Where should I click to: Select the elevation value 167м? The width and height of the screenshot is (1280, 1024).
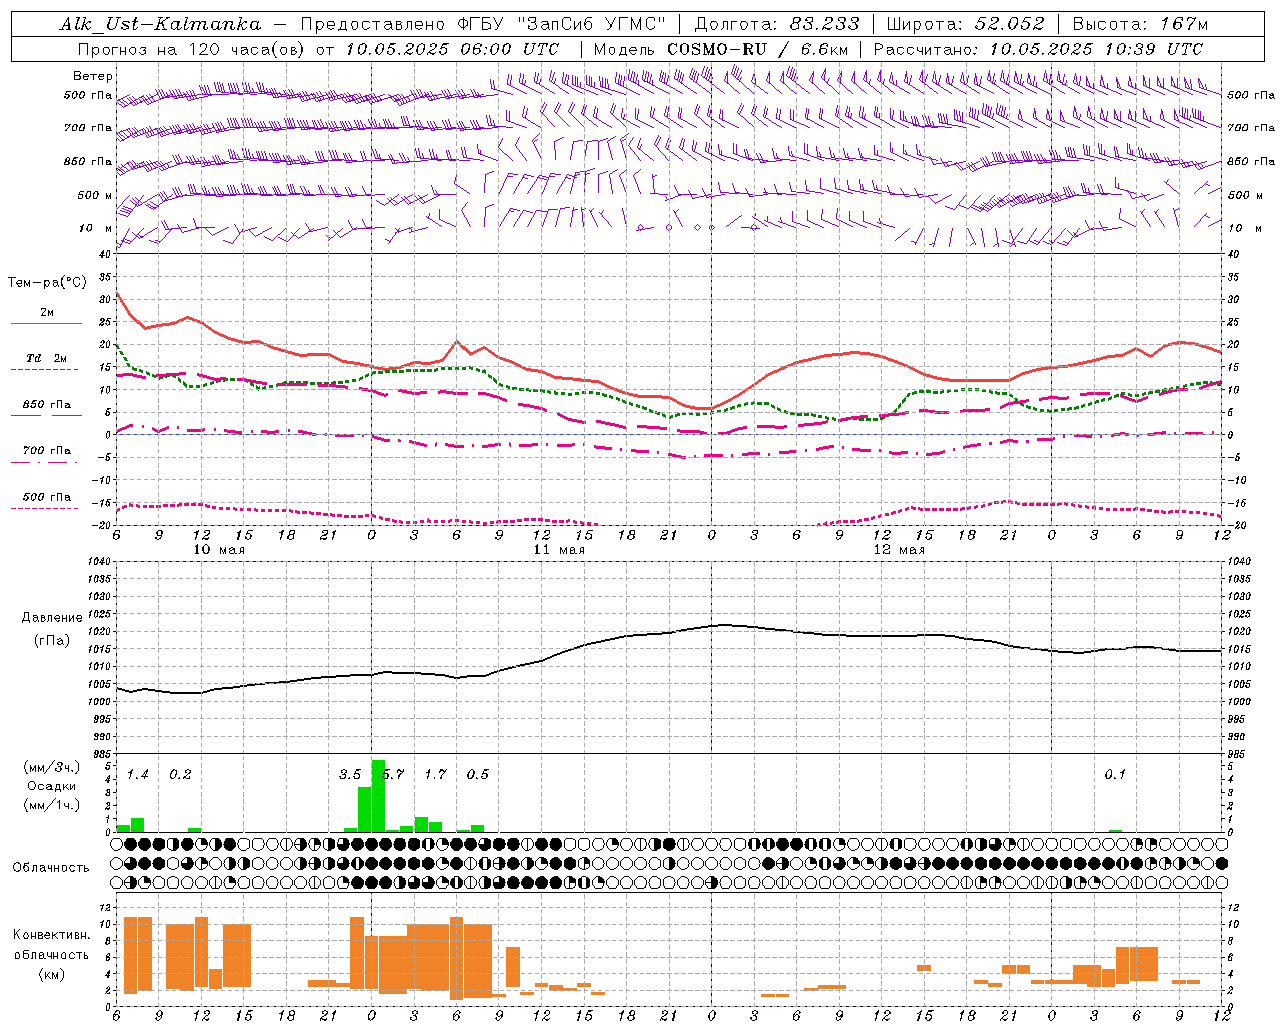(1184, 24)
